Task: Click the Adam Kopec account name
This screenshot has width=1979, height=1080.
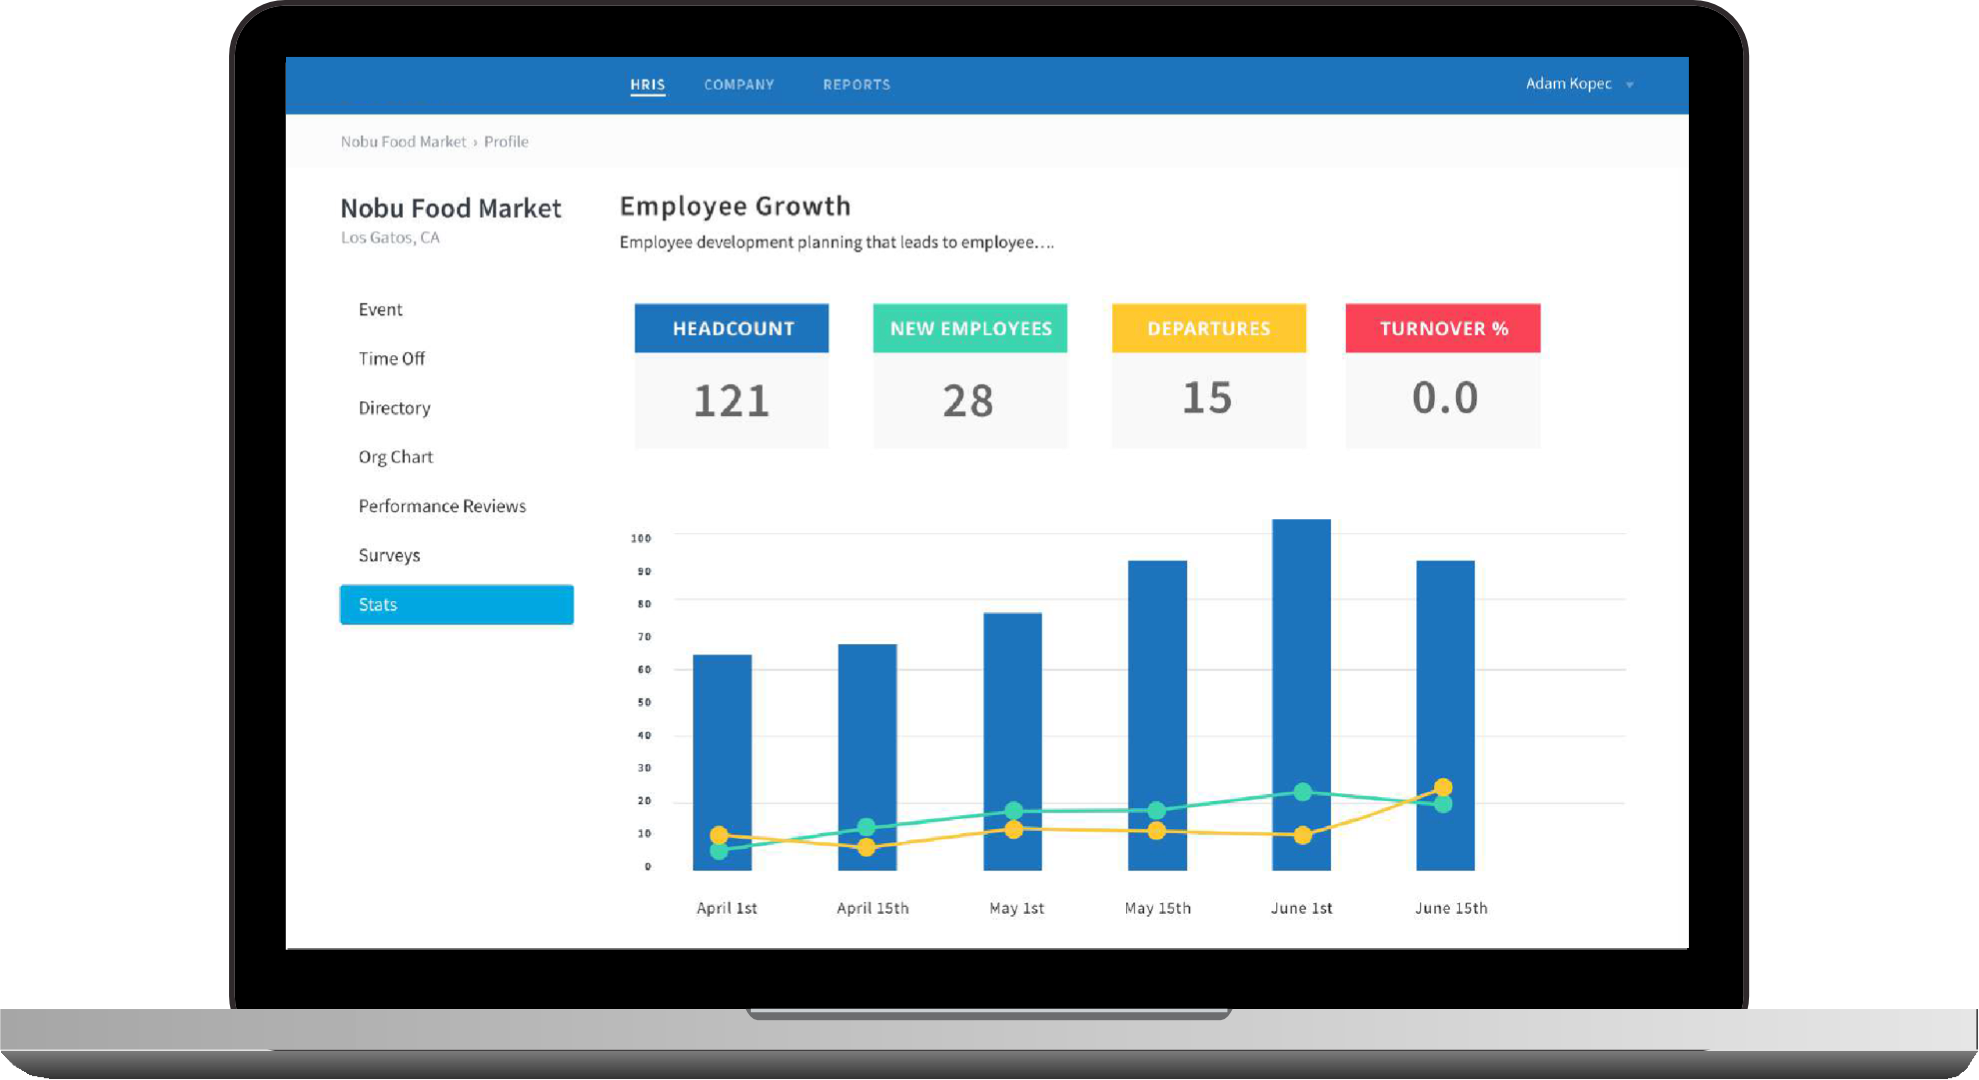Action: pos(1568,84)
